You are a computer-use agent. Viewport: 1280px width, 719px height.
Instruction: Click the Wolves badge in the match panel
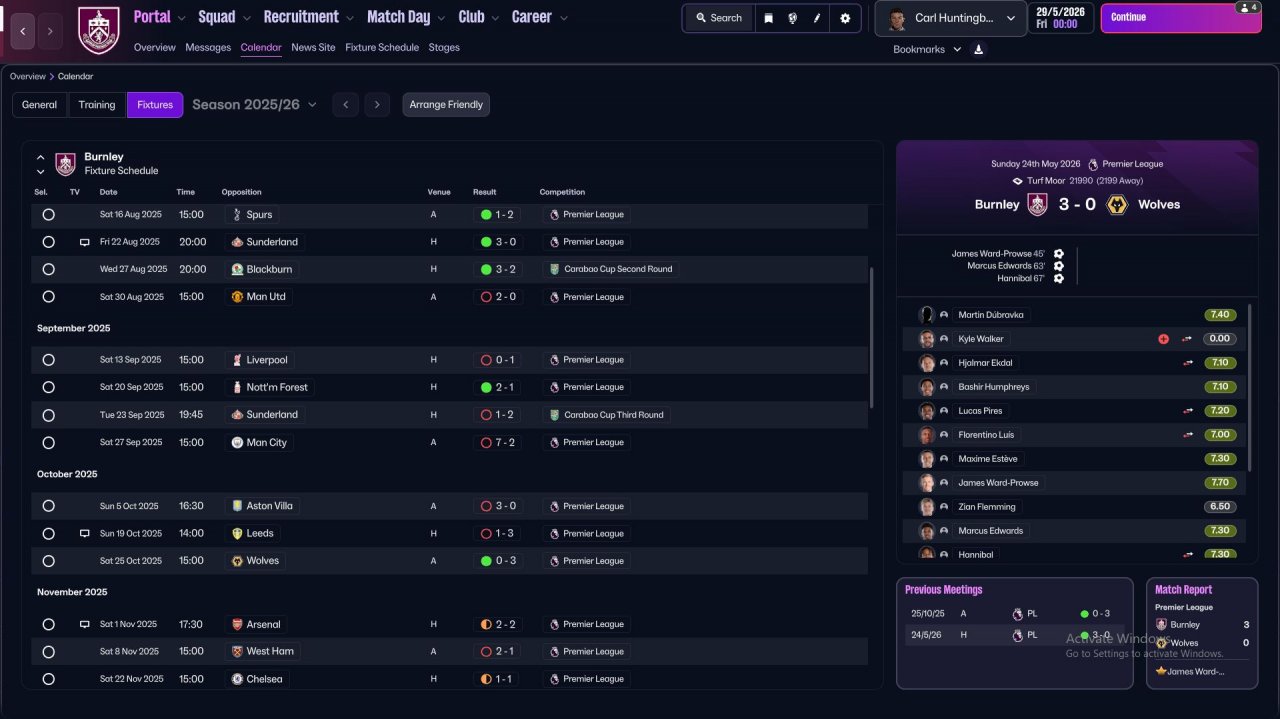(x=1117, y=204)
